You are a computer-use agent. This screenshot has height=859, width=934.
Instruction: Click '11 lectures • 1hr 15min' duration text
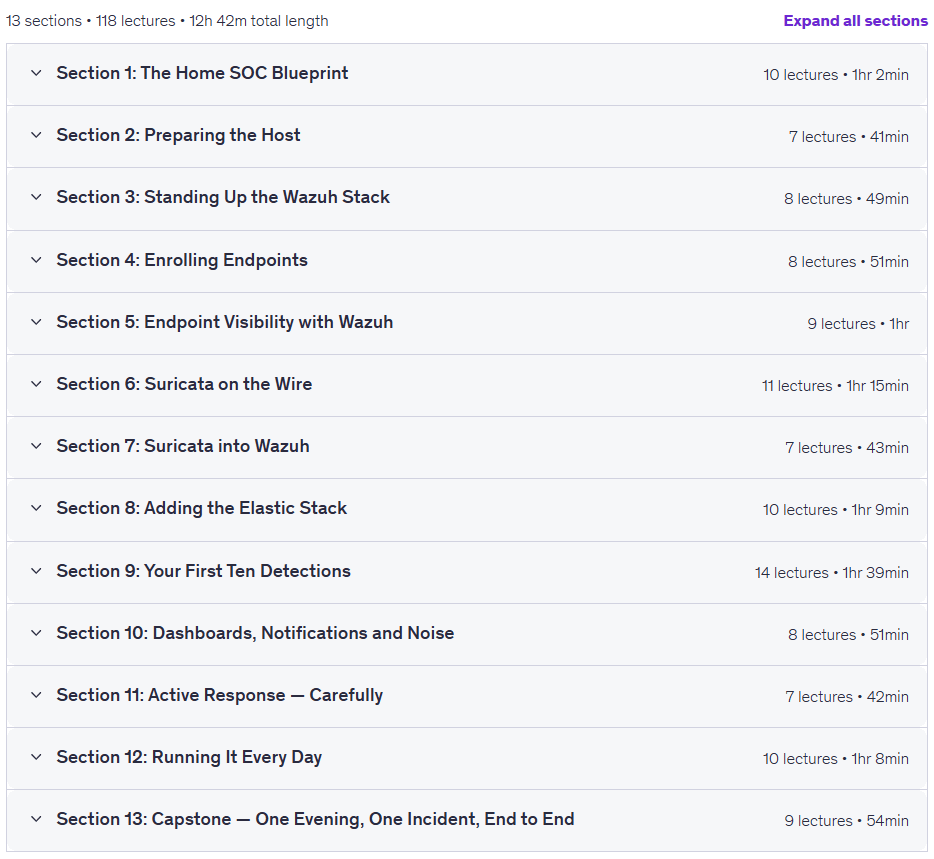coord(835,386)
